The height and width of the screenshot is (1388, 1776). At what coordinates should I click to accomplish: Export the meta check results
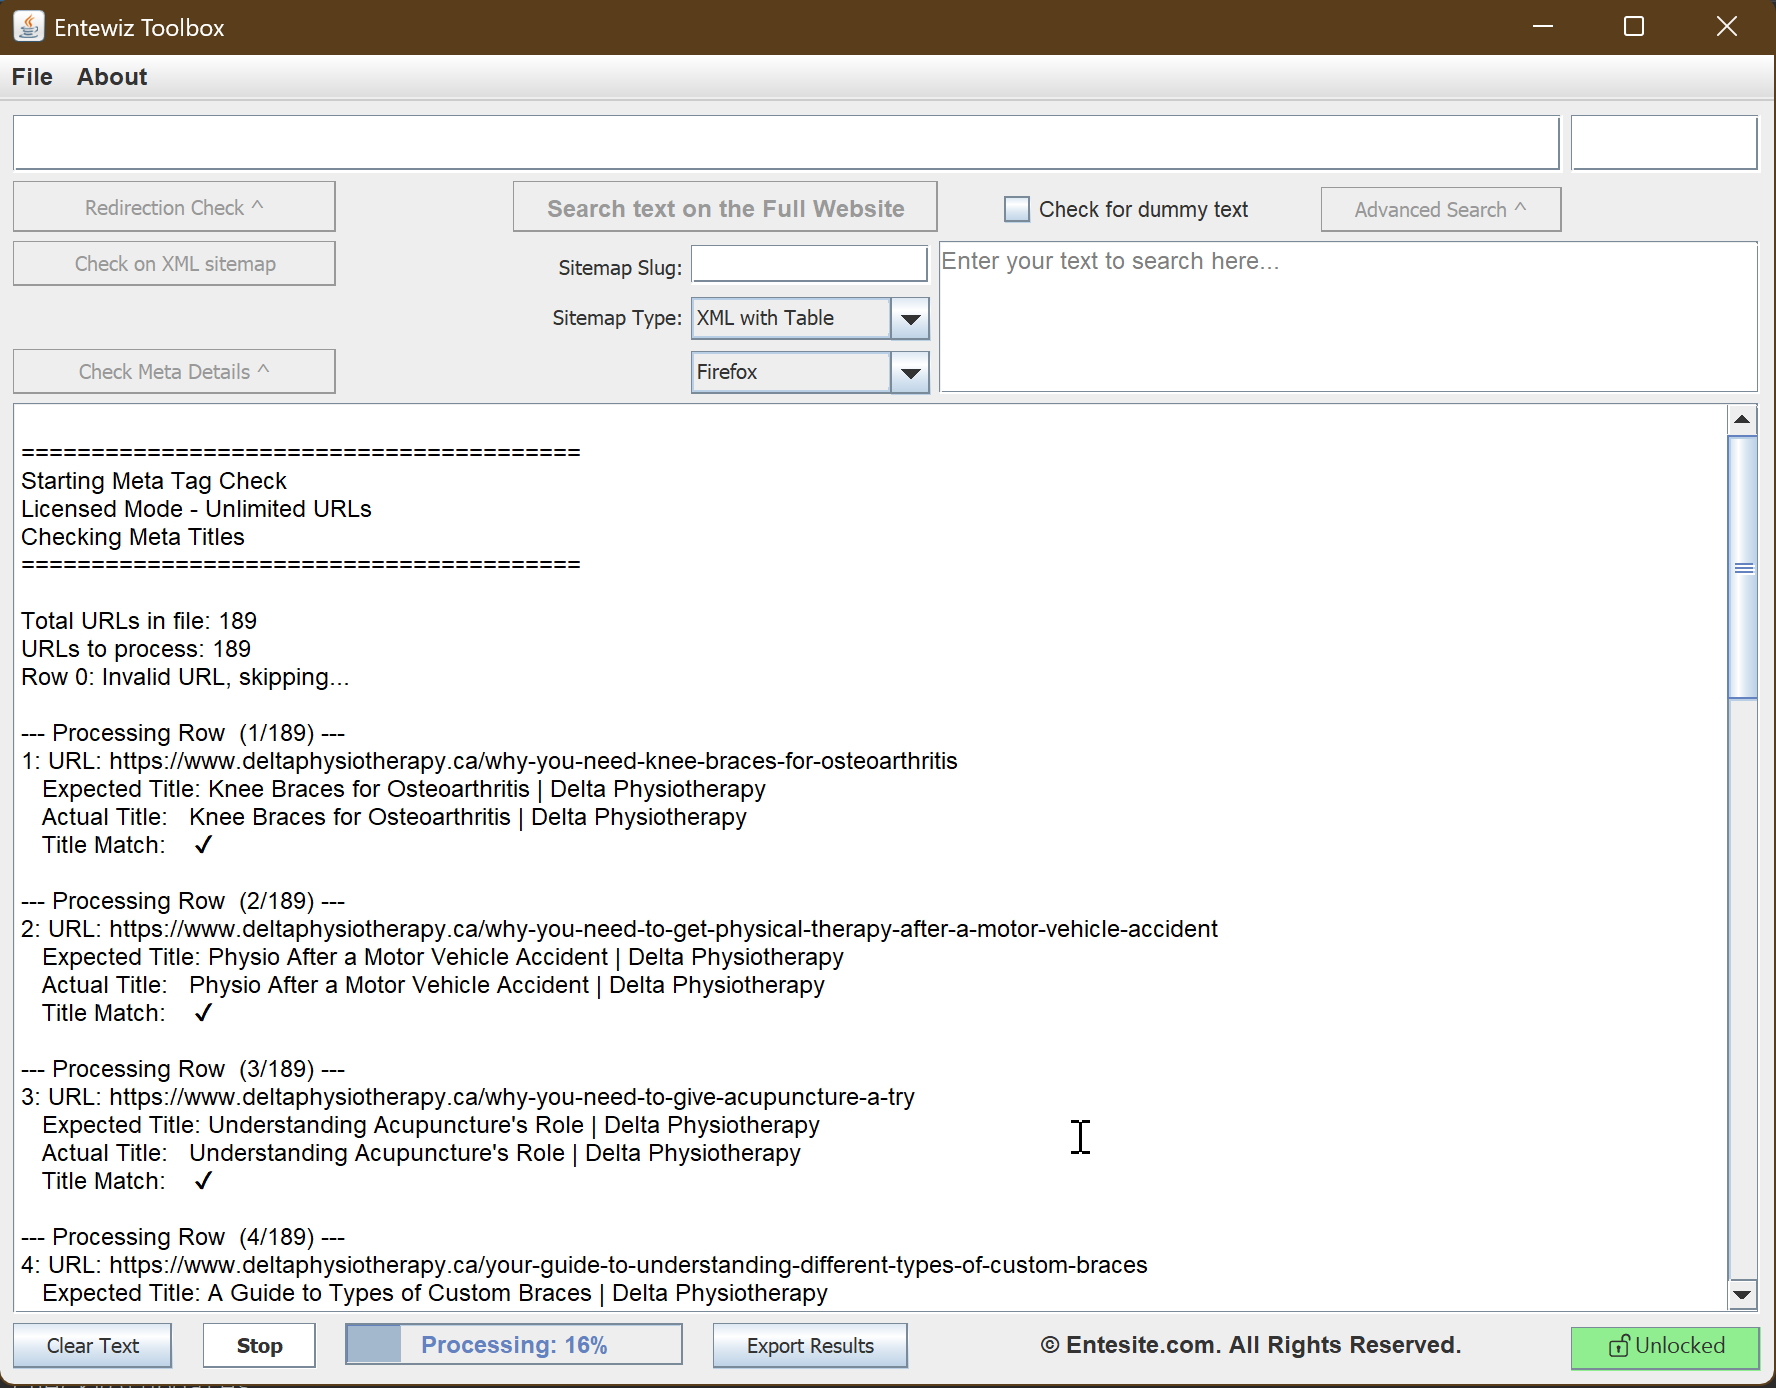tap(809, 1345)
